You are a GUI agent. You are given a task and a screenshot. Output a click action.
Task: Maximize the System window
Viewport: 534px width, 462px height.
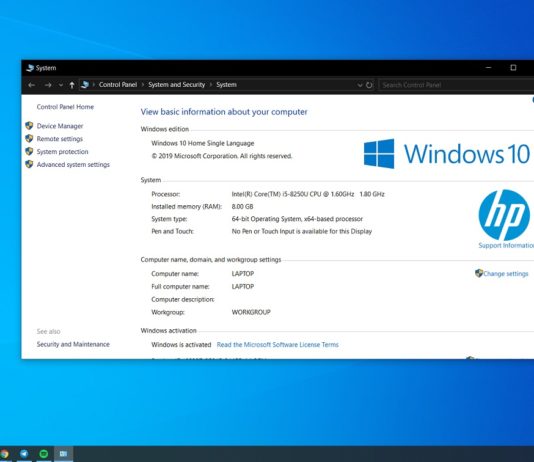click(x=513, y=68)
